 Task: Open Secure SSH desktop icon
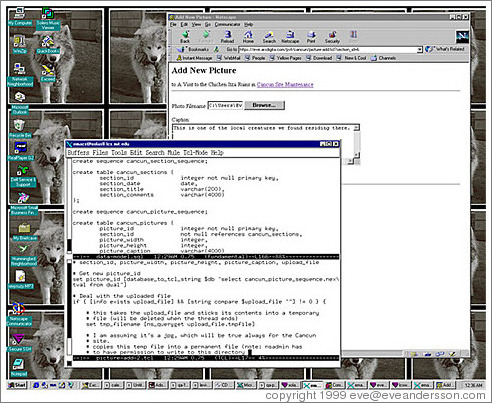[20, 343]
